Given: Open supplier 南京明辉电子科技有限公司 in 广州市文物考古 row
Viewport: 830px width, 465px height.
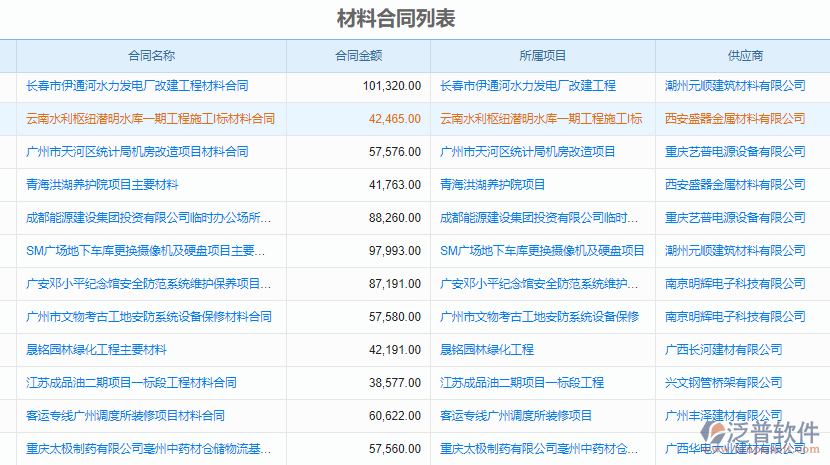Looking at the screenshot, I should click(x=735, y=317).
